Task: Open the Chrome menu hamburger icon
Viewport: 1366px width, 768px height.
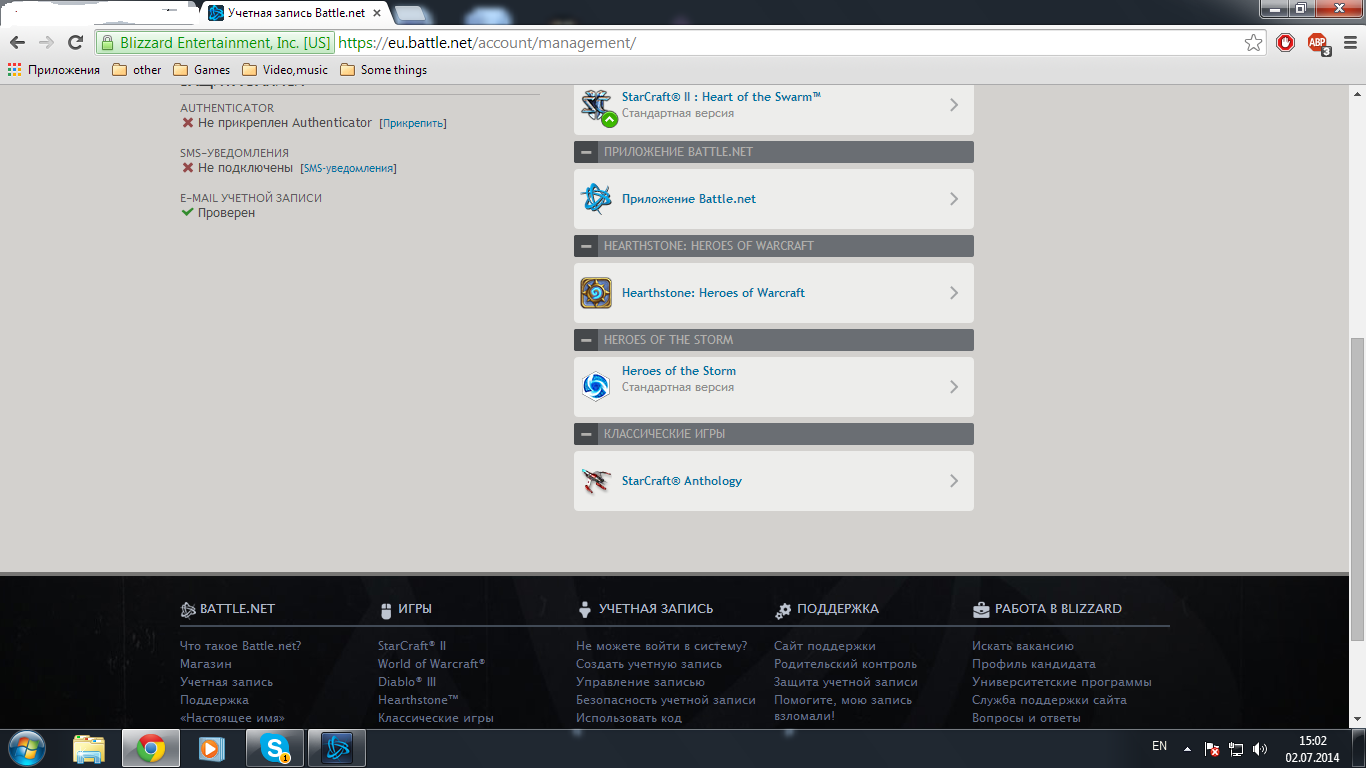Action: click(1350, 43)
